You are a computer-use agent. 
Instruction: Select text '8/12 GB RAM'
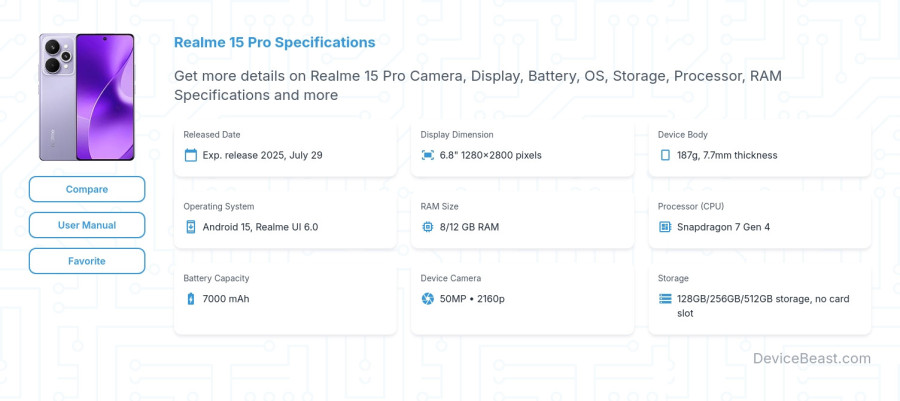click(x=469, y=227)
